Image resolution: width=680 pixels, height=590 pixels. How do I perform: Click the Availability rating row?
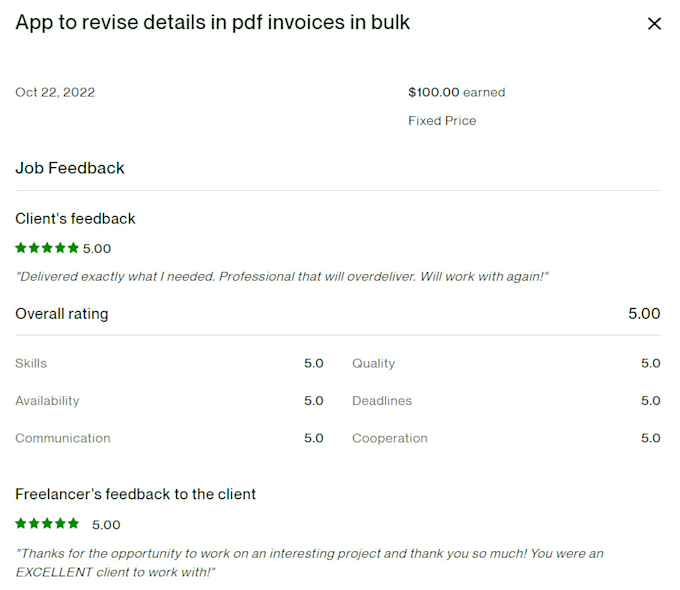(169, 401)
